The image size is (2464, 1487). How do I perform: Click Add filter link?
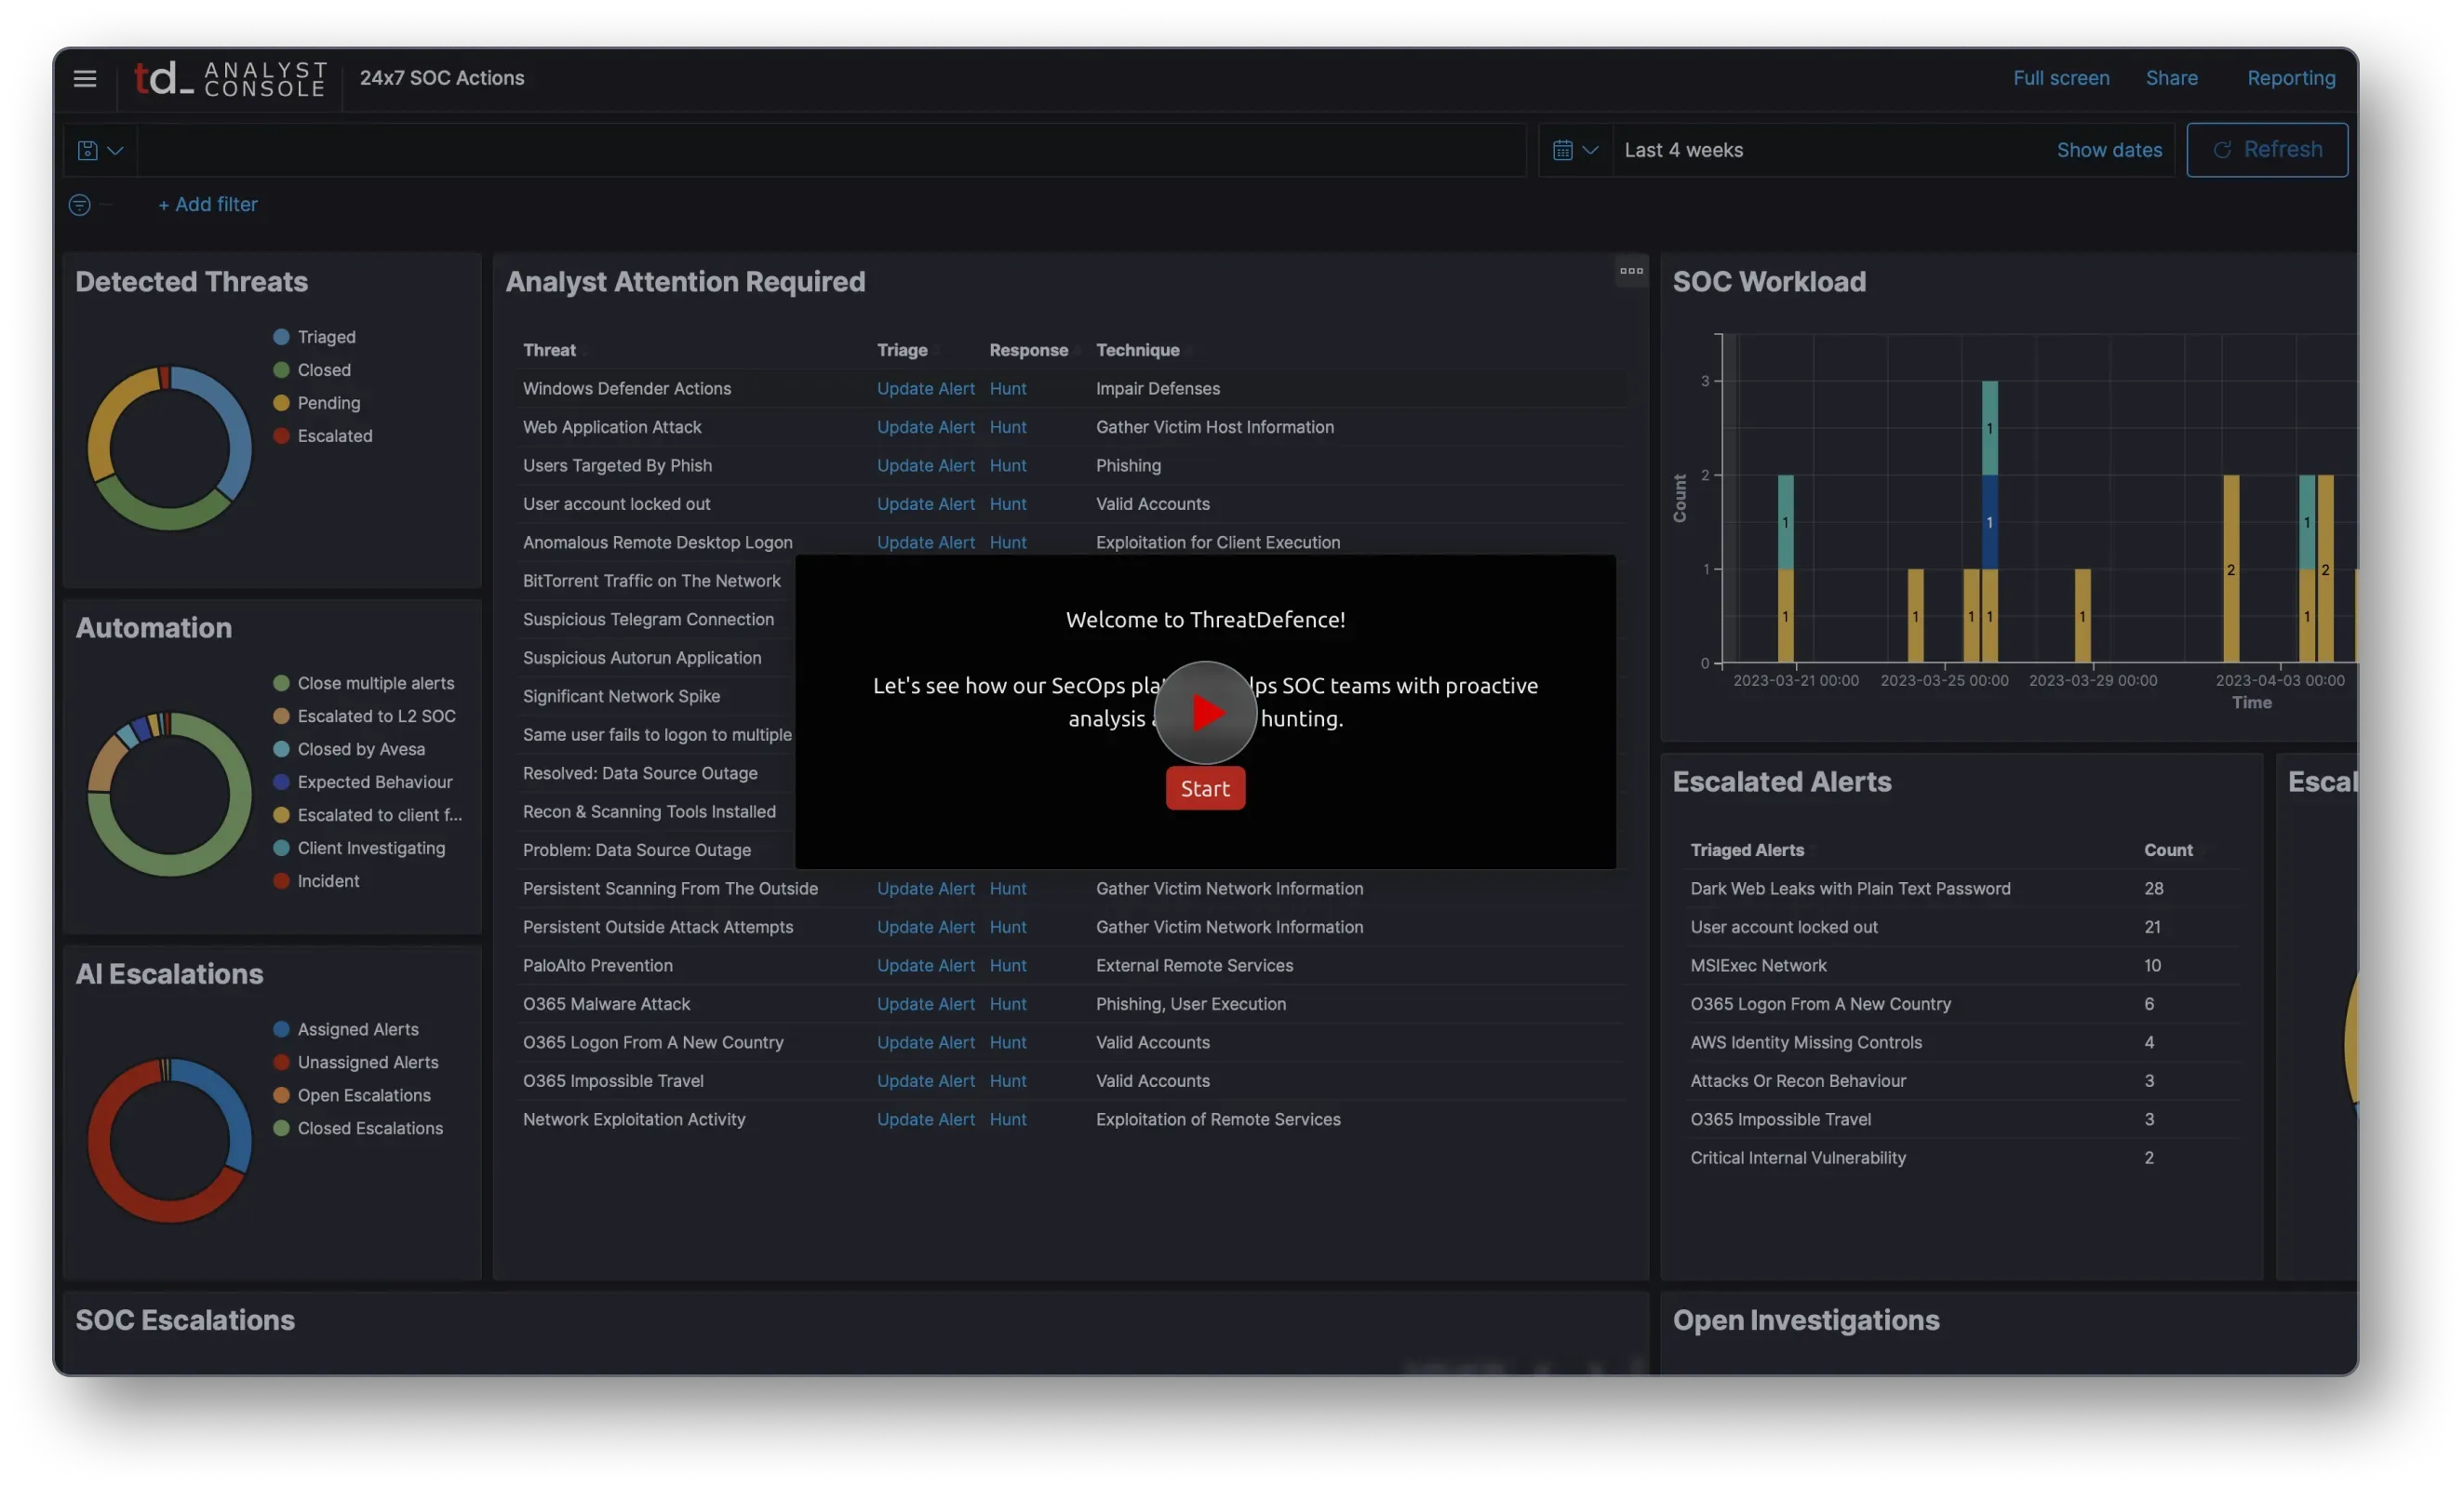(x=208, y=204)
